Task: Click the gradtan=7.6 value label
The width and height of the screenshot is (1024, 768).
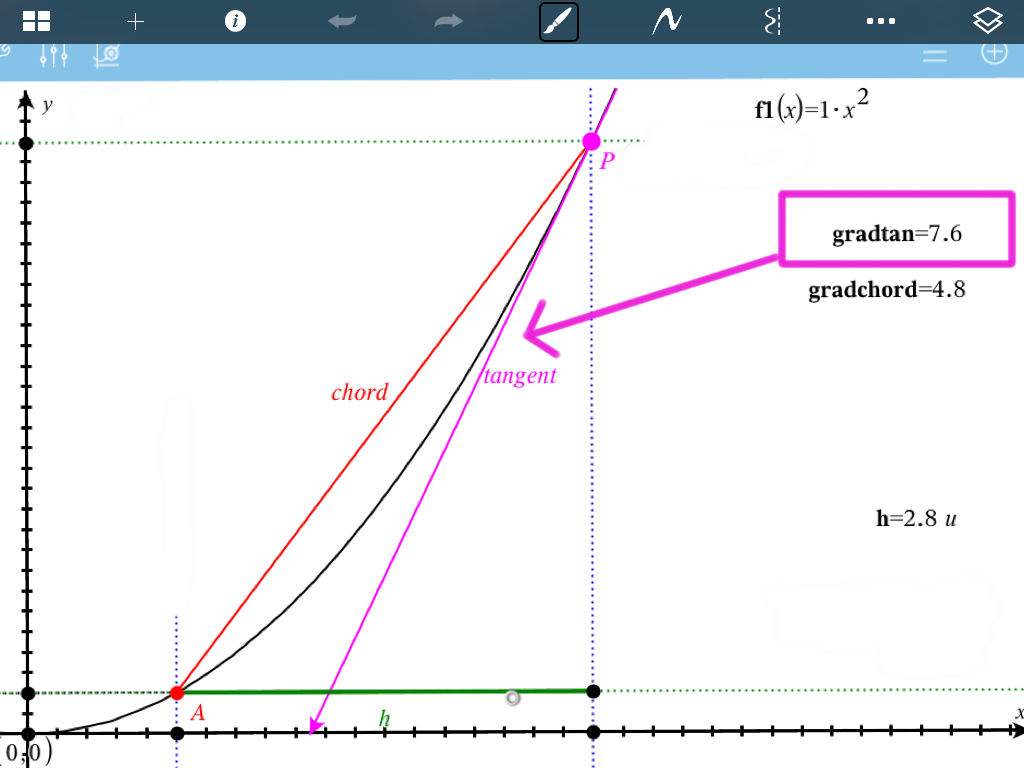Action: coord(897,234)
